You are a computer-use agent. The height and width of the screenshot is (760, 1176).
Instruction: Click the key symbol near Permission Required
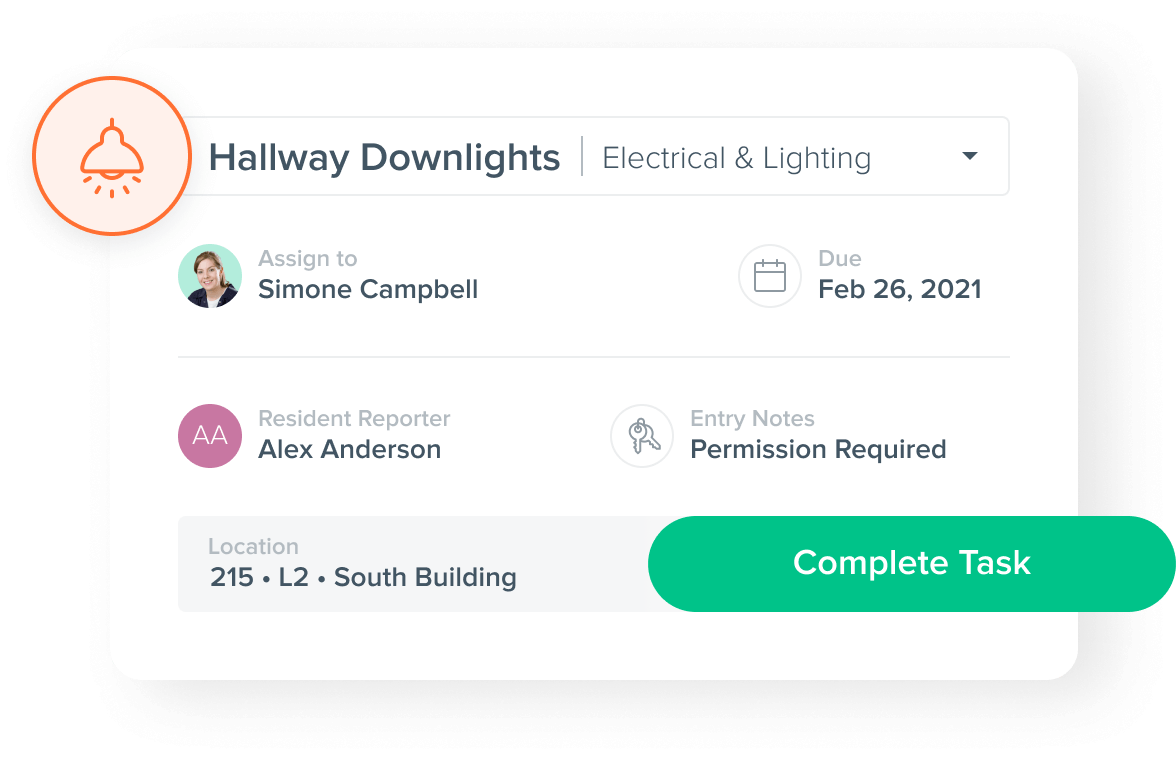coord(641,436)
